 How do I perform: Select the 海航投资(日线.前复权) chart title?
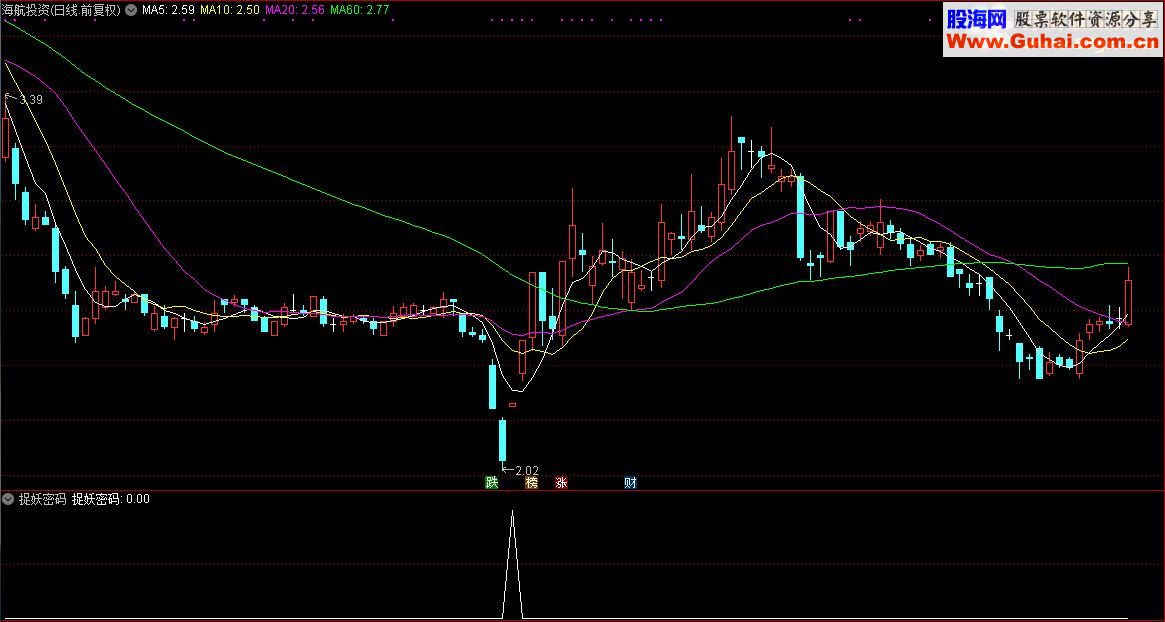tap(63, 10)
